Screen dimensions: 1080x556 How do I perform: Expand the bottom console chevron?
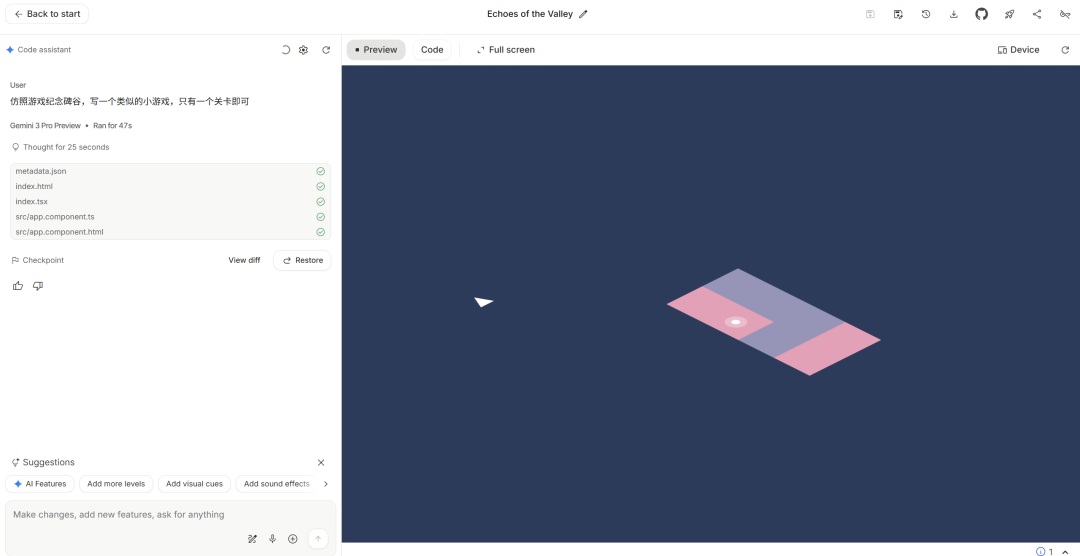1065,551
